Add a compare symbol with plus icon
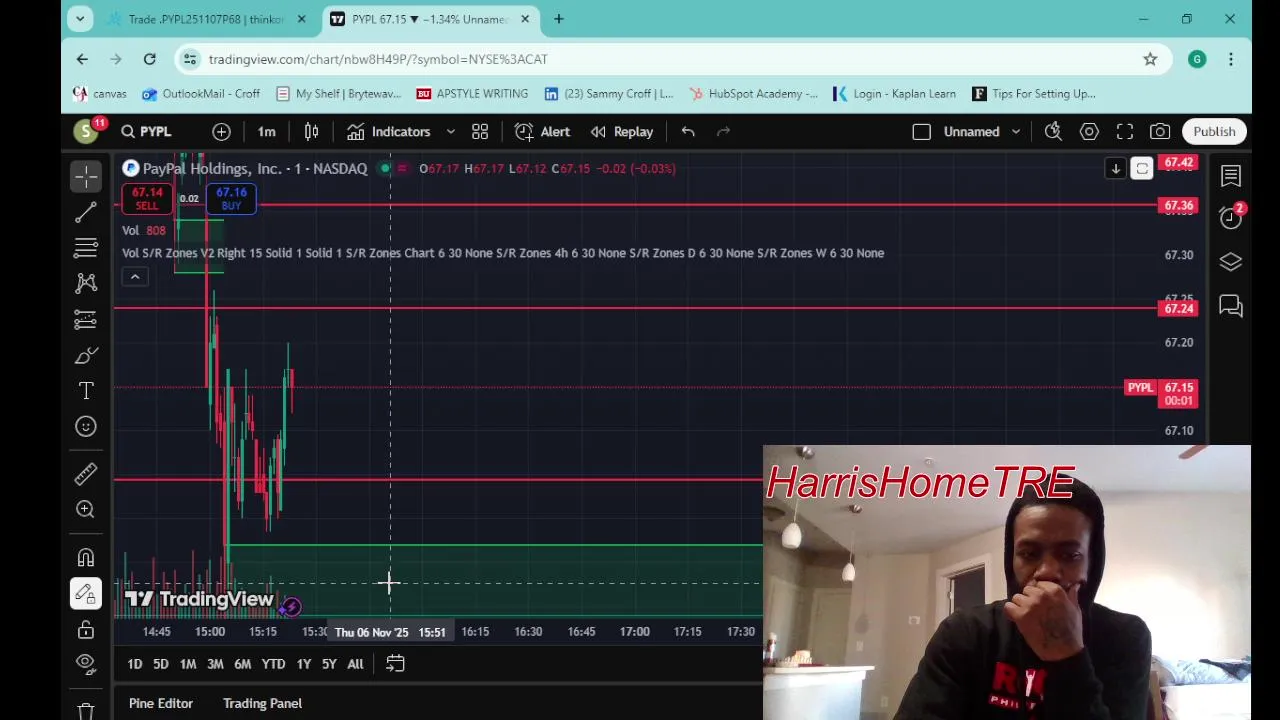Viewport: 1280px width, 720px height. 221,131
